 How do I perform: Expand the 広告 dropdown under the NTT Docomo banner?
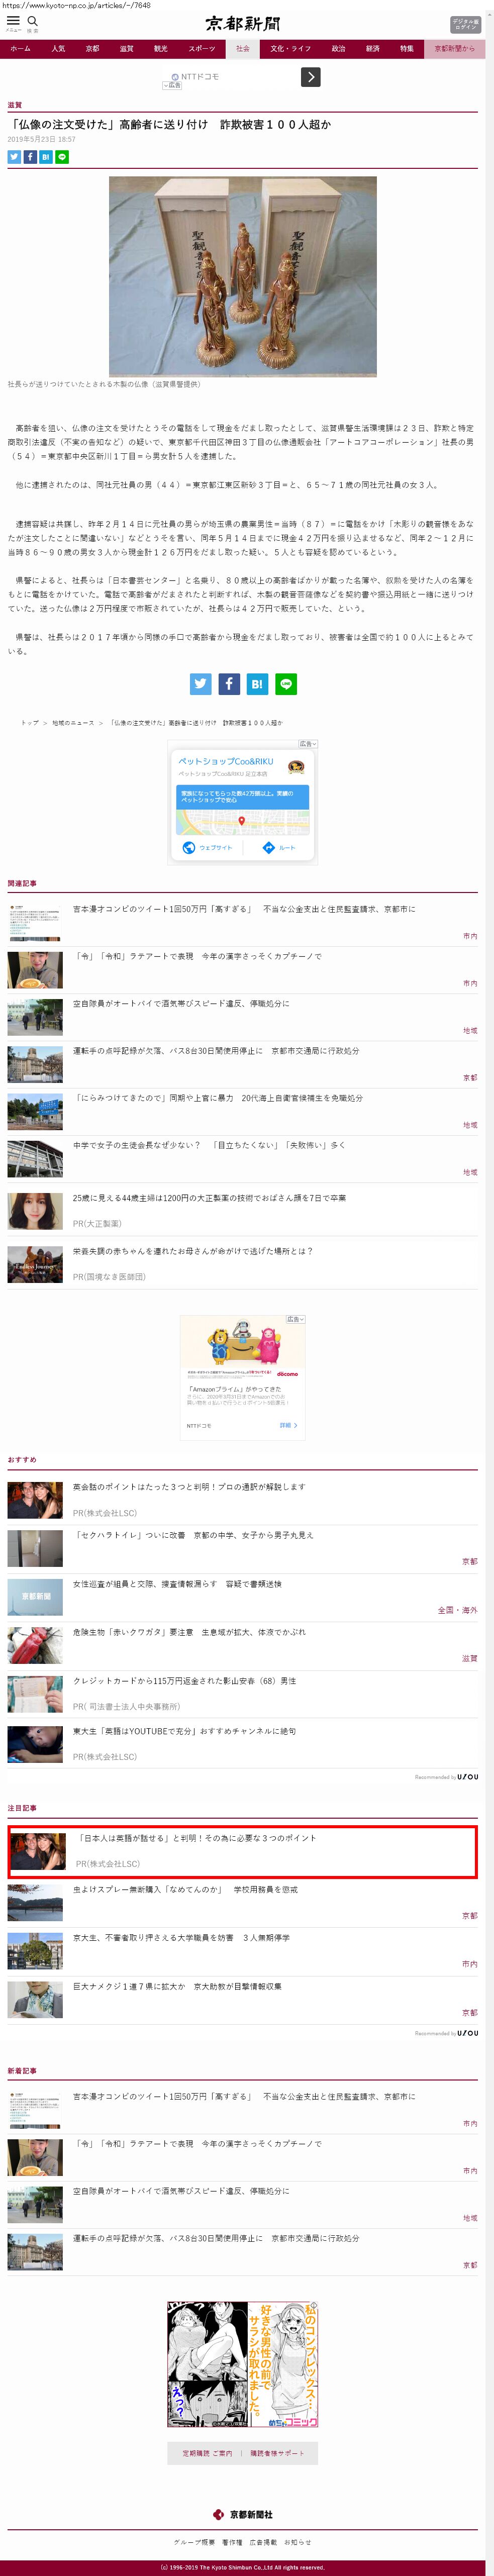point(172,86)
